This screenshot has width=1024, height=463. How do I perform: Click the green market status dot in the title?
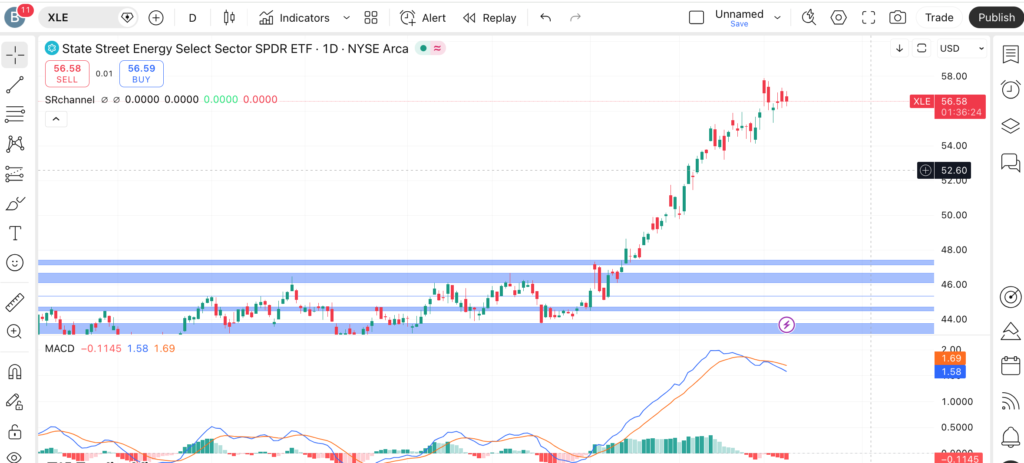pos(423,48)
